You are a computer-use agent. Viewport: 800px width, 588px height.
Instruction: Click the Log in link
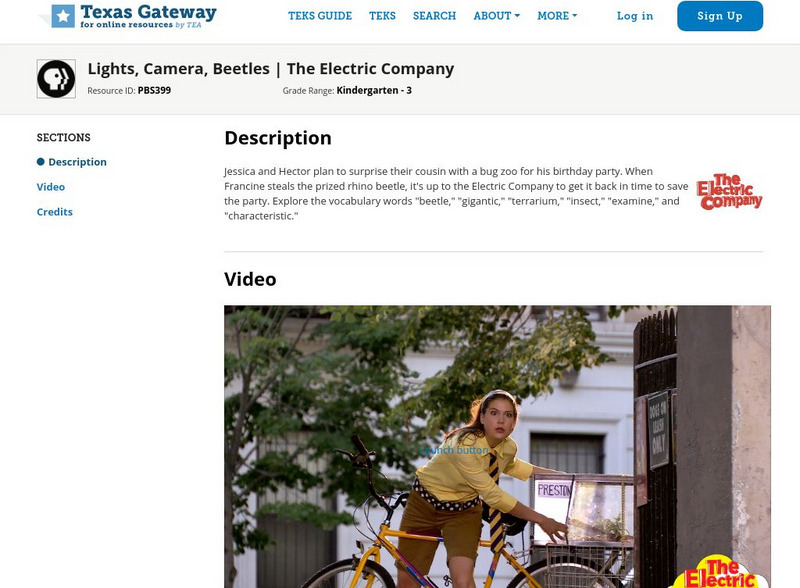tap(635, 16)
